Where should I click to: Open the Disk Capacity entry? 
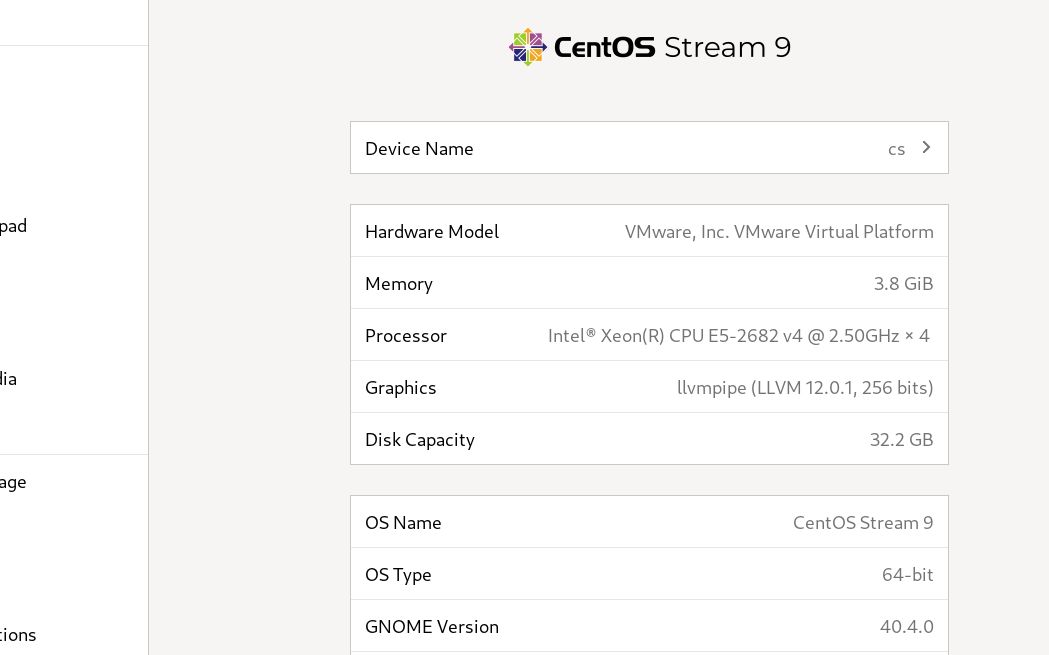[x=649, y=439]
